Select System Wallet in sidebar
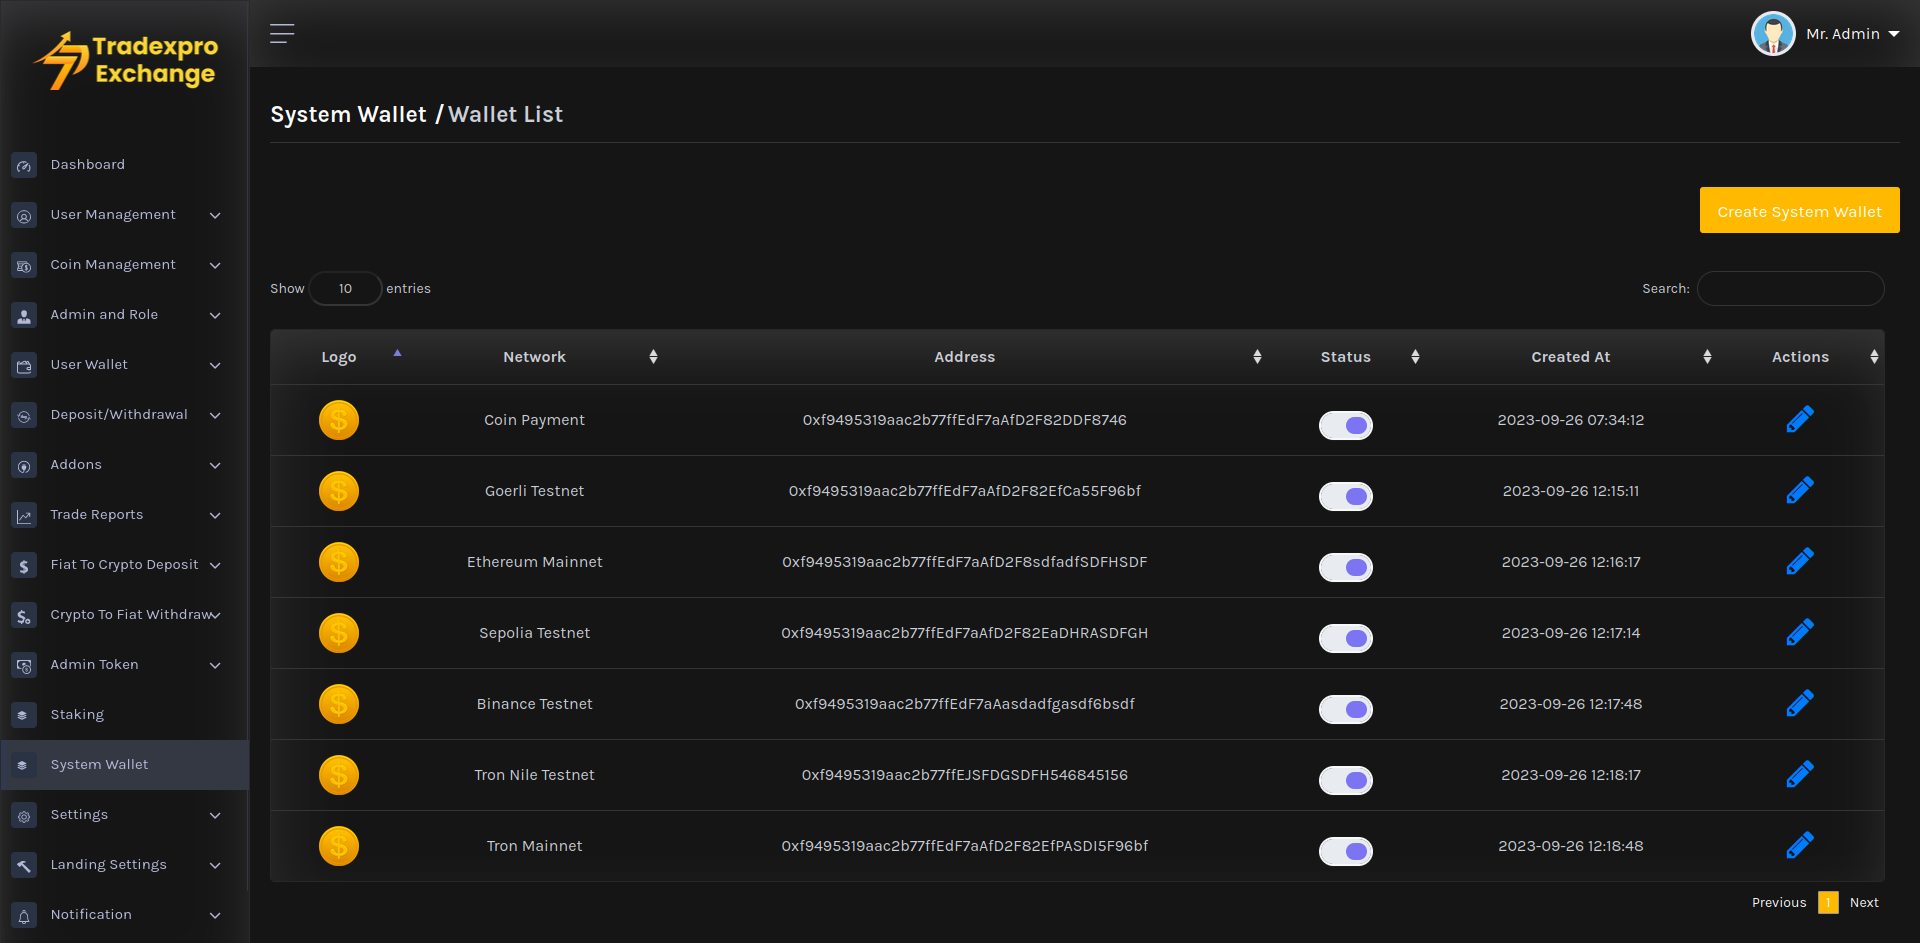The image size is (1920, 943). [99, 765]
